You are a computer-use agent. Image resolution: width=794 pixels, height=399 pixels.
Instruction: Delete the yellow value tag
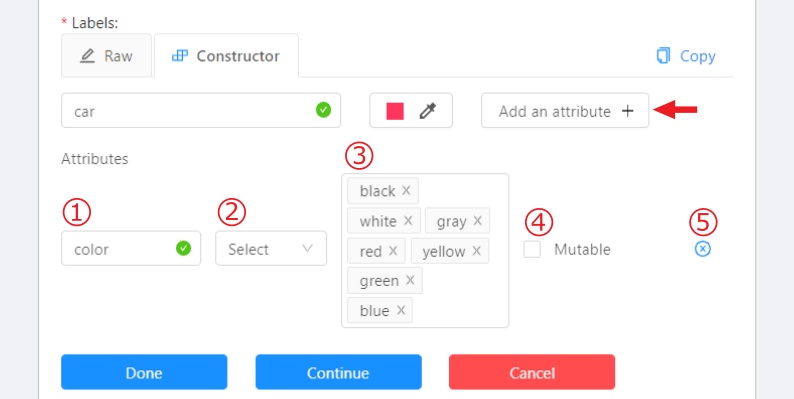pyautogui.click(x=477, y=251)
